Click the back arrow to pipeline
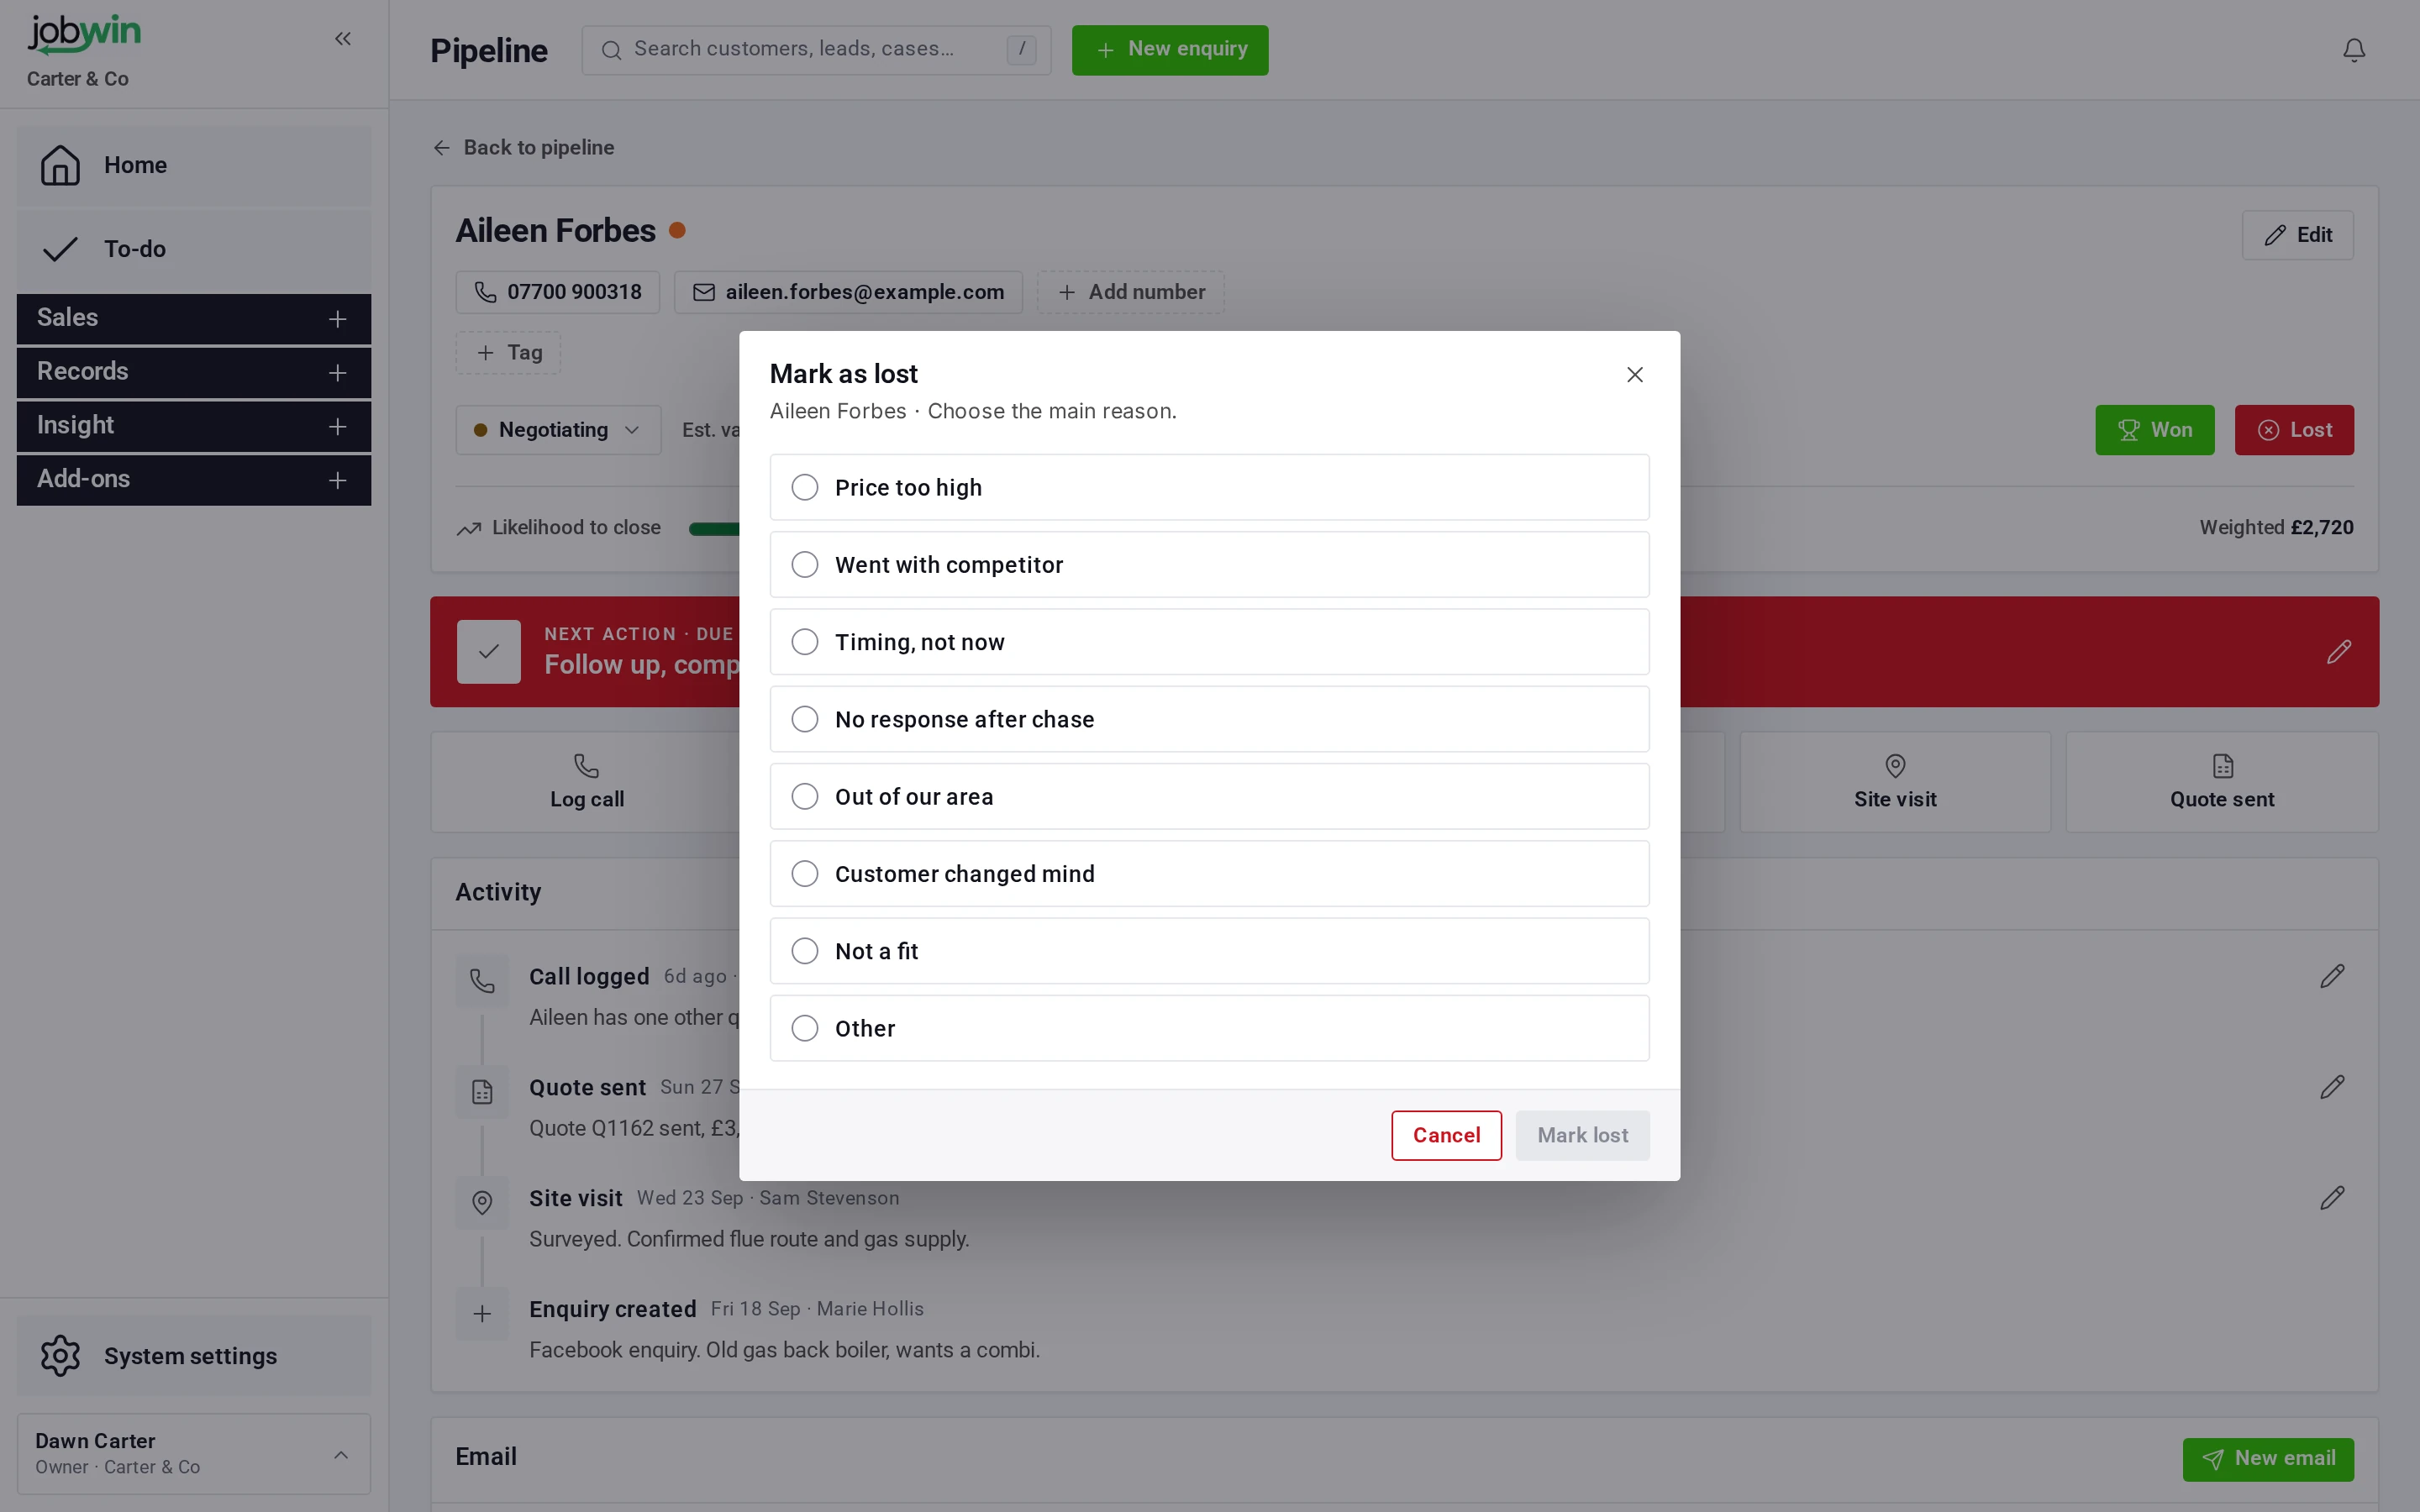Viewport: 2420px width, 1512px height. click(x=442, y=148)
